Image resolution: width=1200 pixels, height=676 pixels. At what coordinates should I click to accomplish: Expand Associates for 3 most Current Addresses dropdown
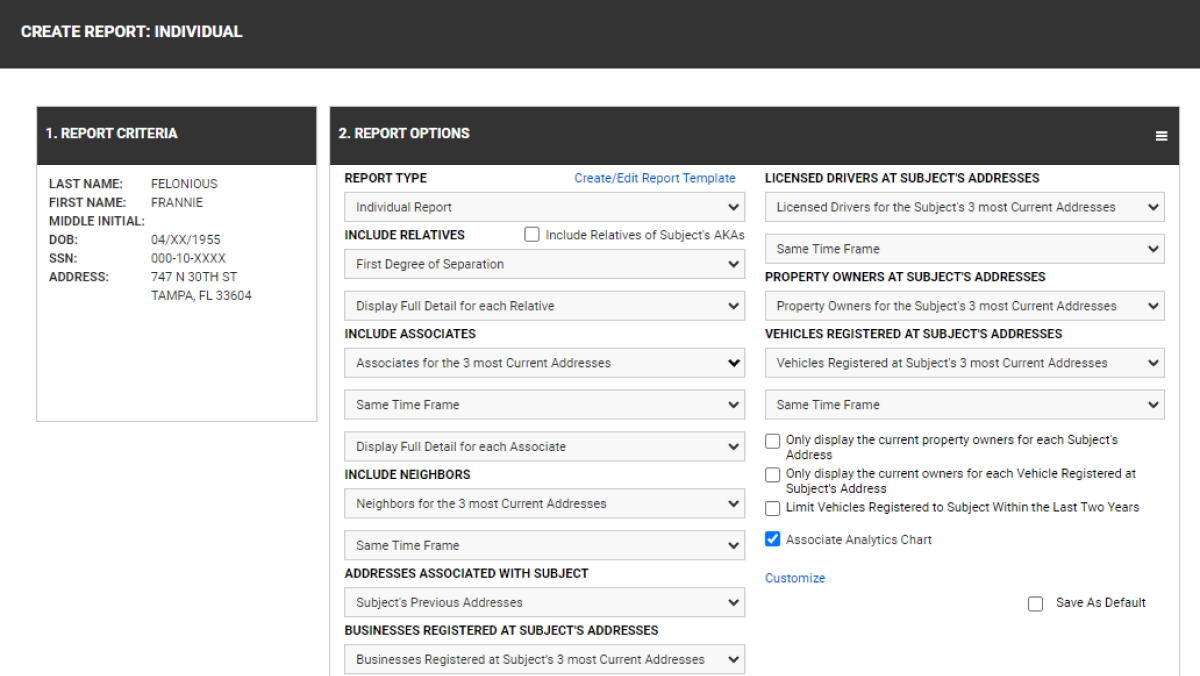(x=544, y=363)
